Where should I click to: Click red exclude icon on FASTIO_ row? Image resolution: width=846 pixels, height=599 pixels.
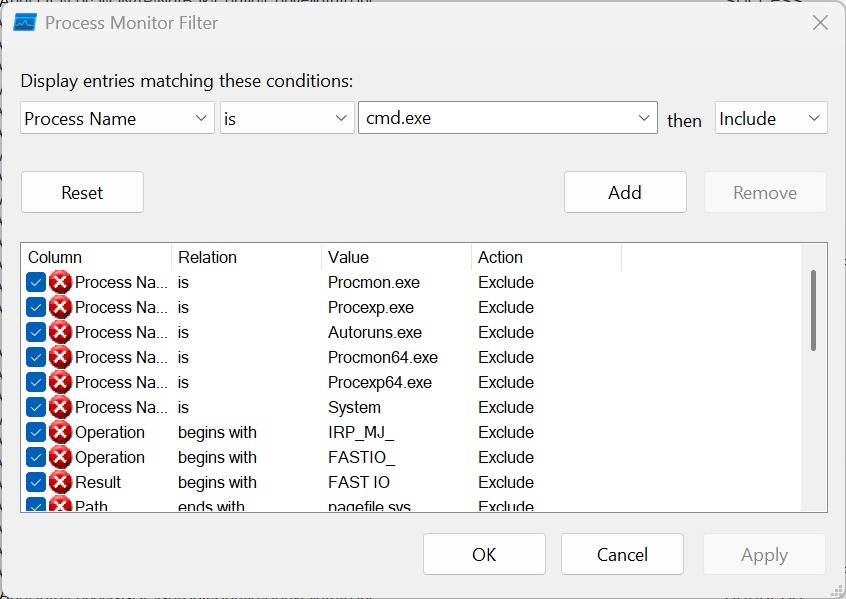click(x=60, y=457)
